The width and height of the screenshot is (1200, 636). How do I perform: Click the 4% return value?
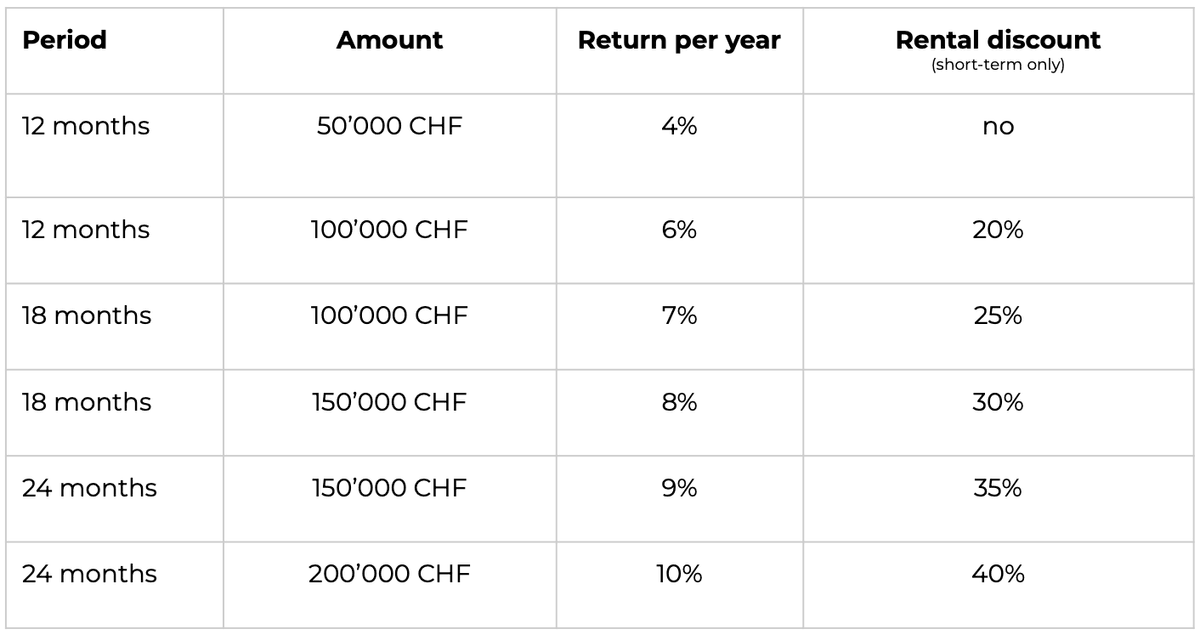[679, 127]
